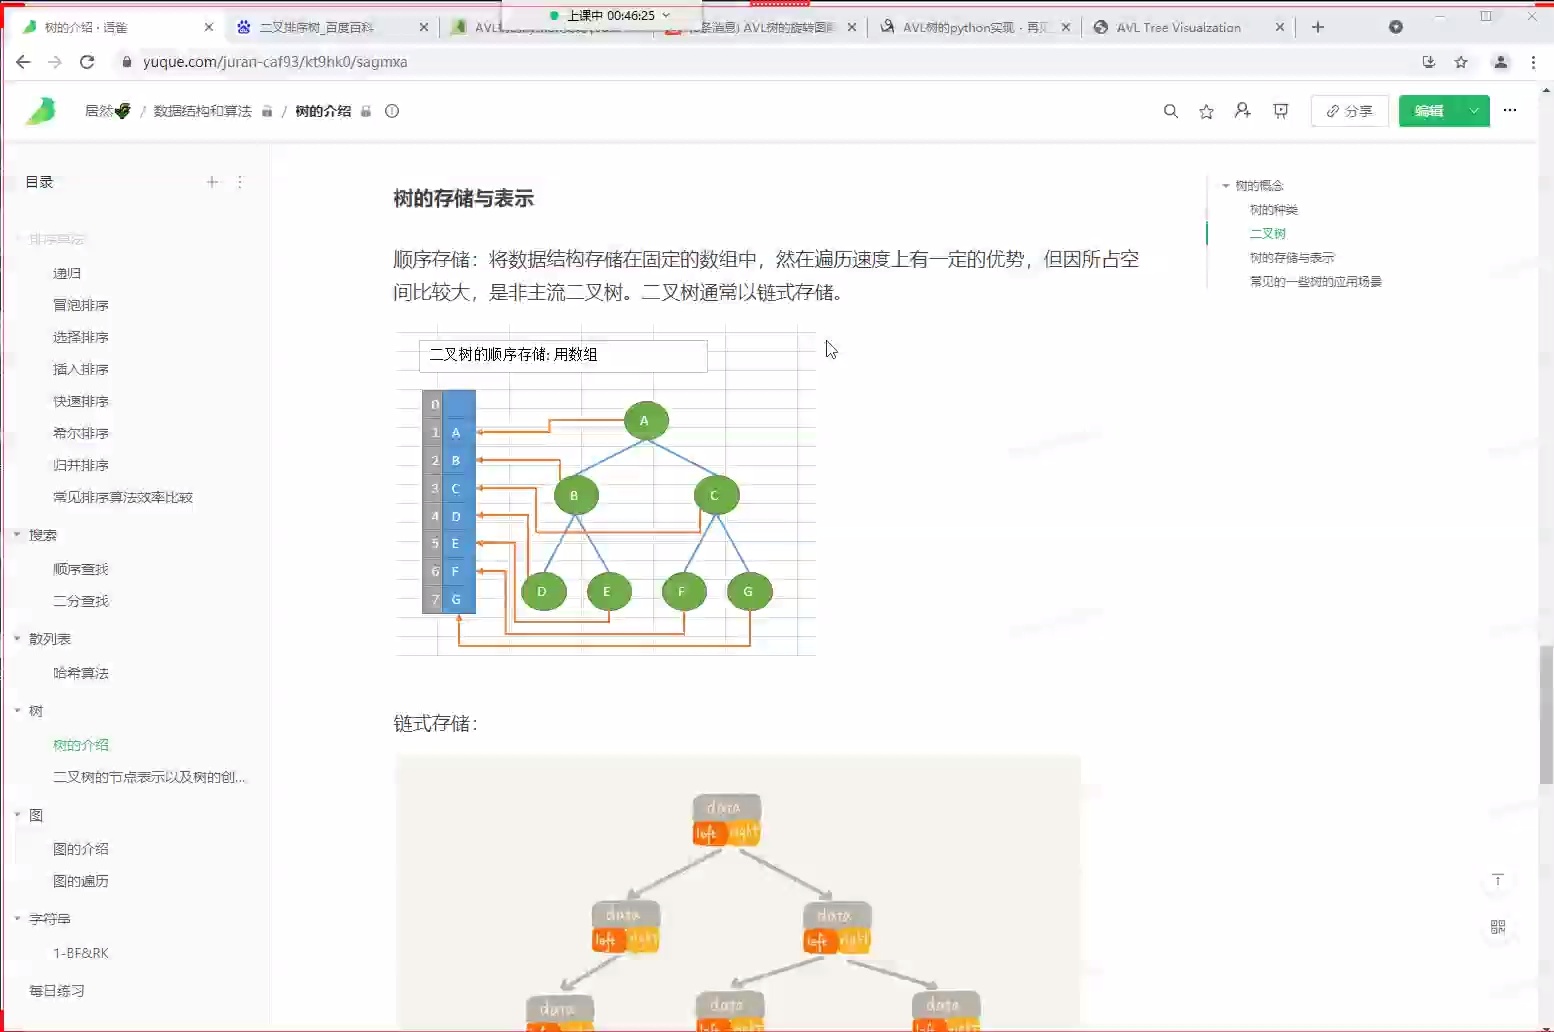
Task: Open the three-dot more options menu
Action: click(1509, 110)
